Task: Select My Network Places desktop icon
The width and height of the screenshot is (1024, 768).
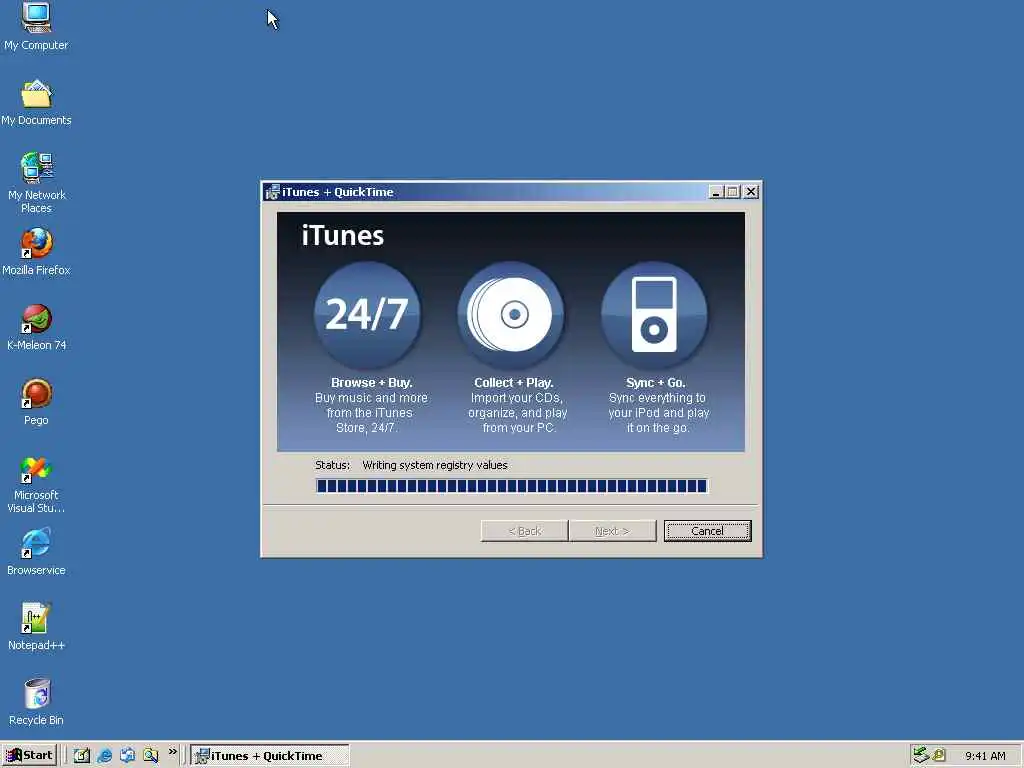Action: [x=36, y=183]
